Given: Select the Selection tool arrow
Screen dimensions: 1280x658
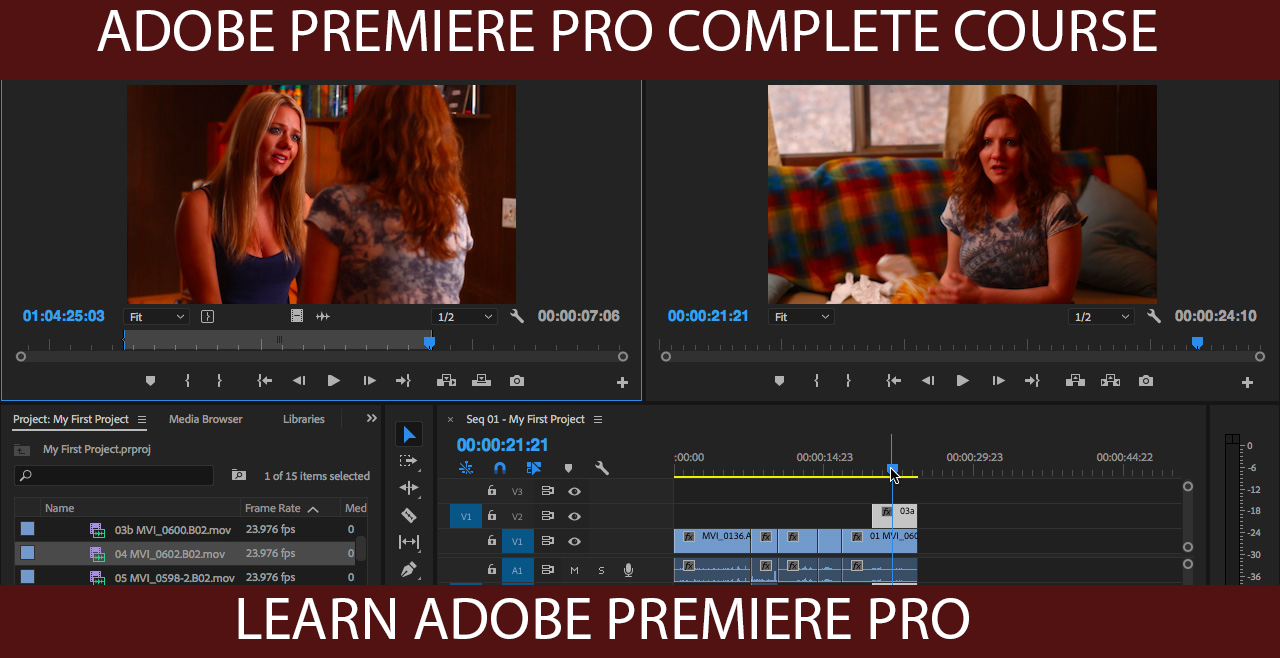Looking at the screenshot, I should [x=408, y=434].
